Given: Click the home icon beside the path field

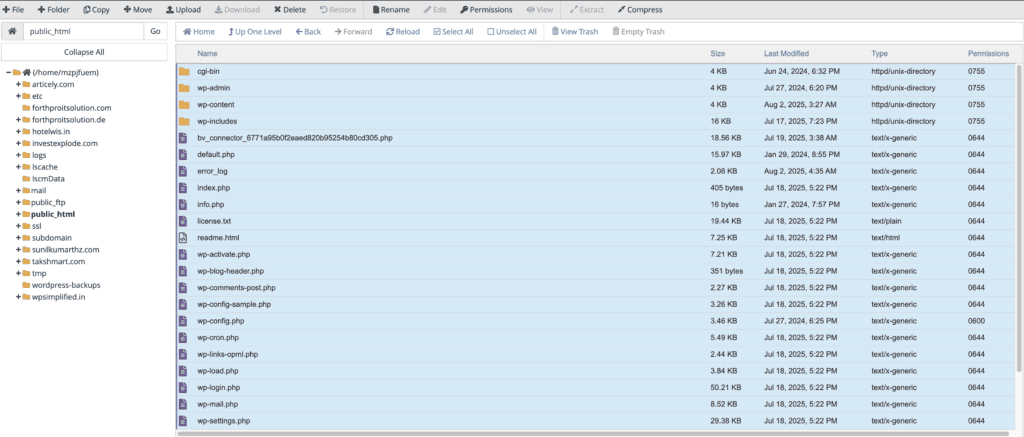Looking at the screenshot, I should tap(12, 31).
